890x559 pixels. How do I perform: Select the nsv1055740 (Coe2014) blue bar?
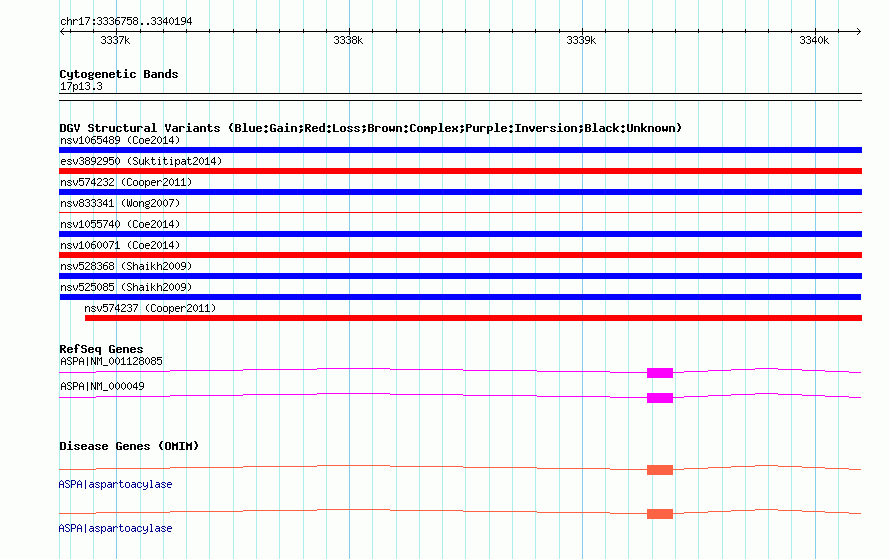tap(460, 234)
